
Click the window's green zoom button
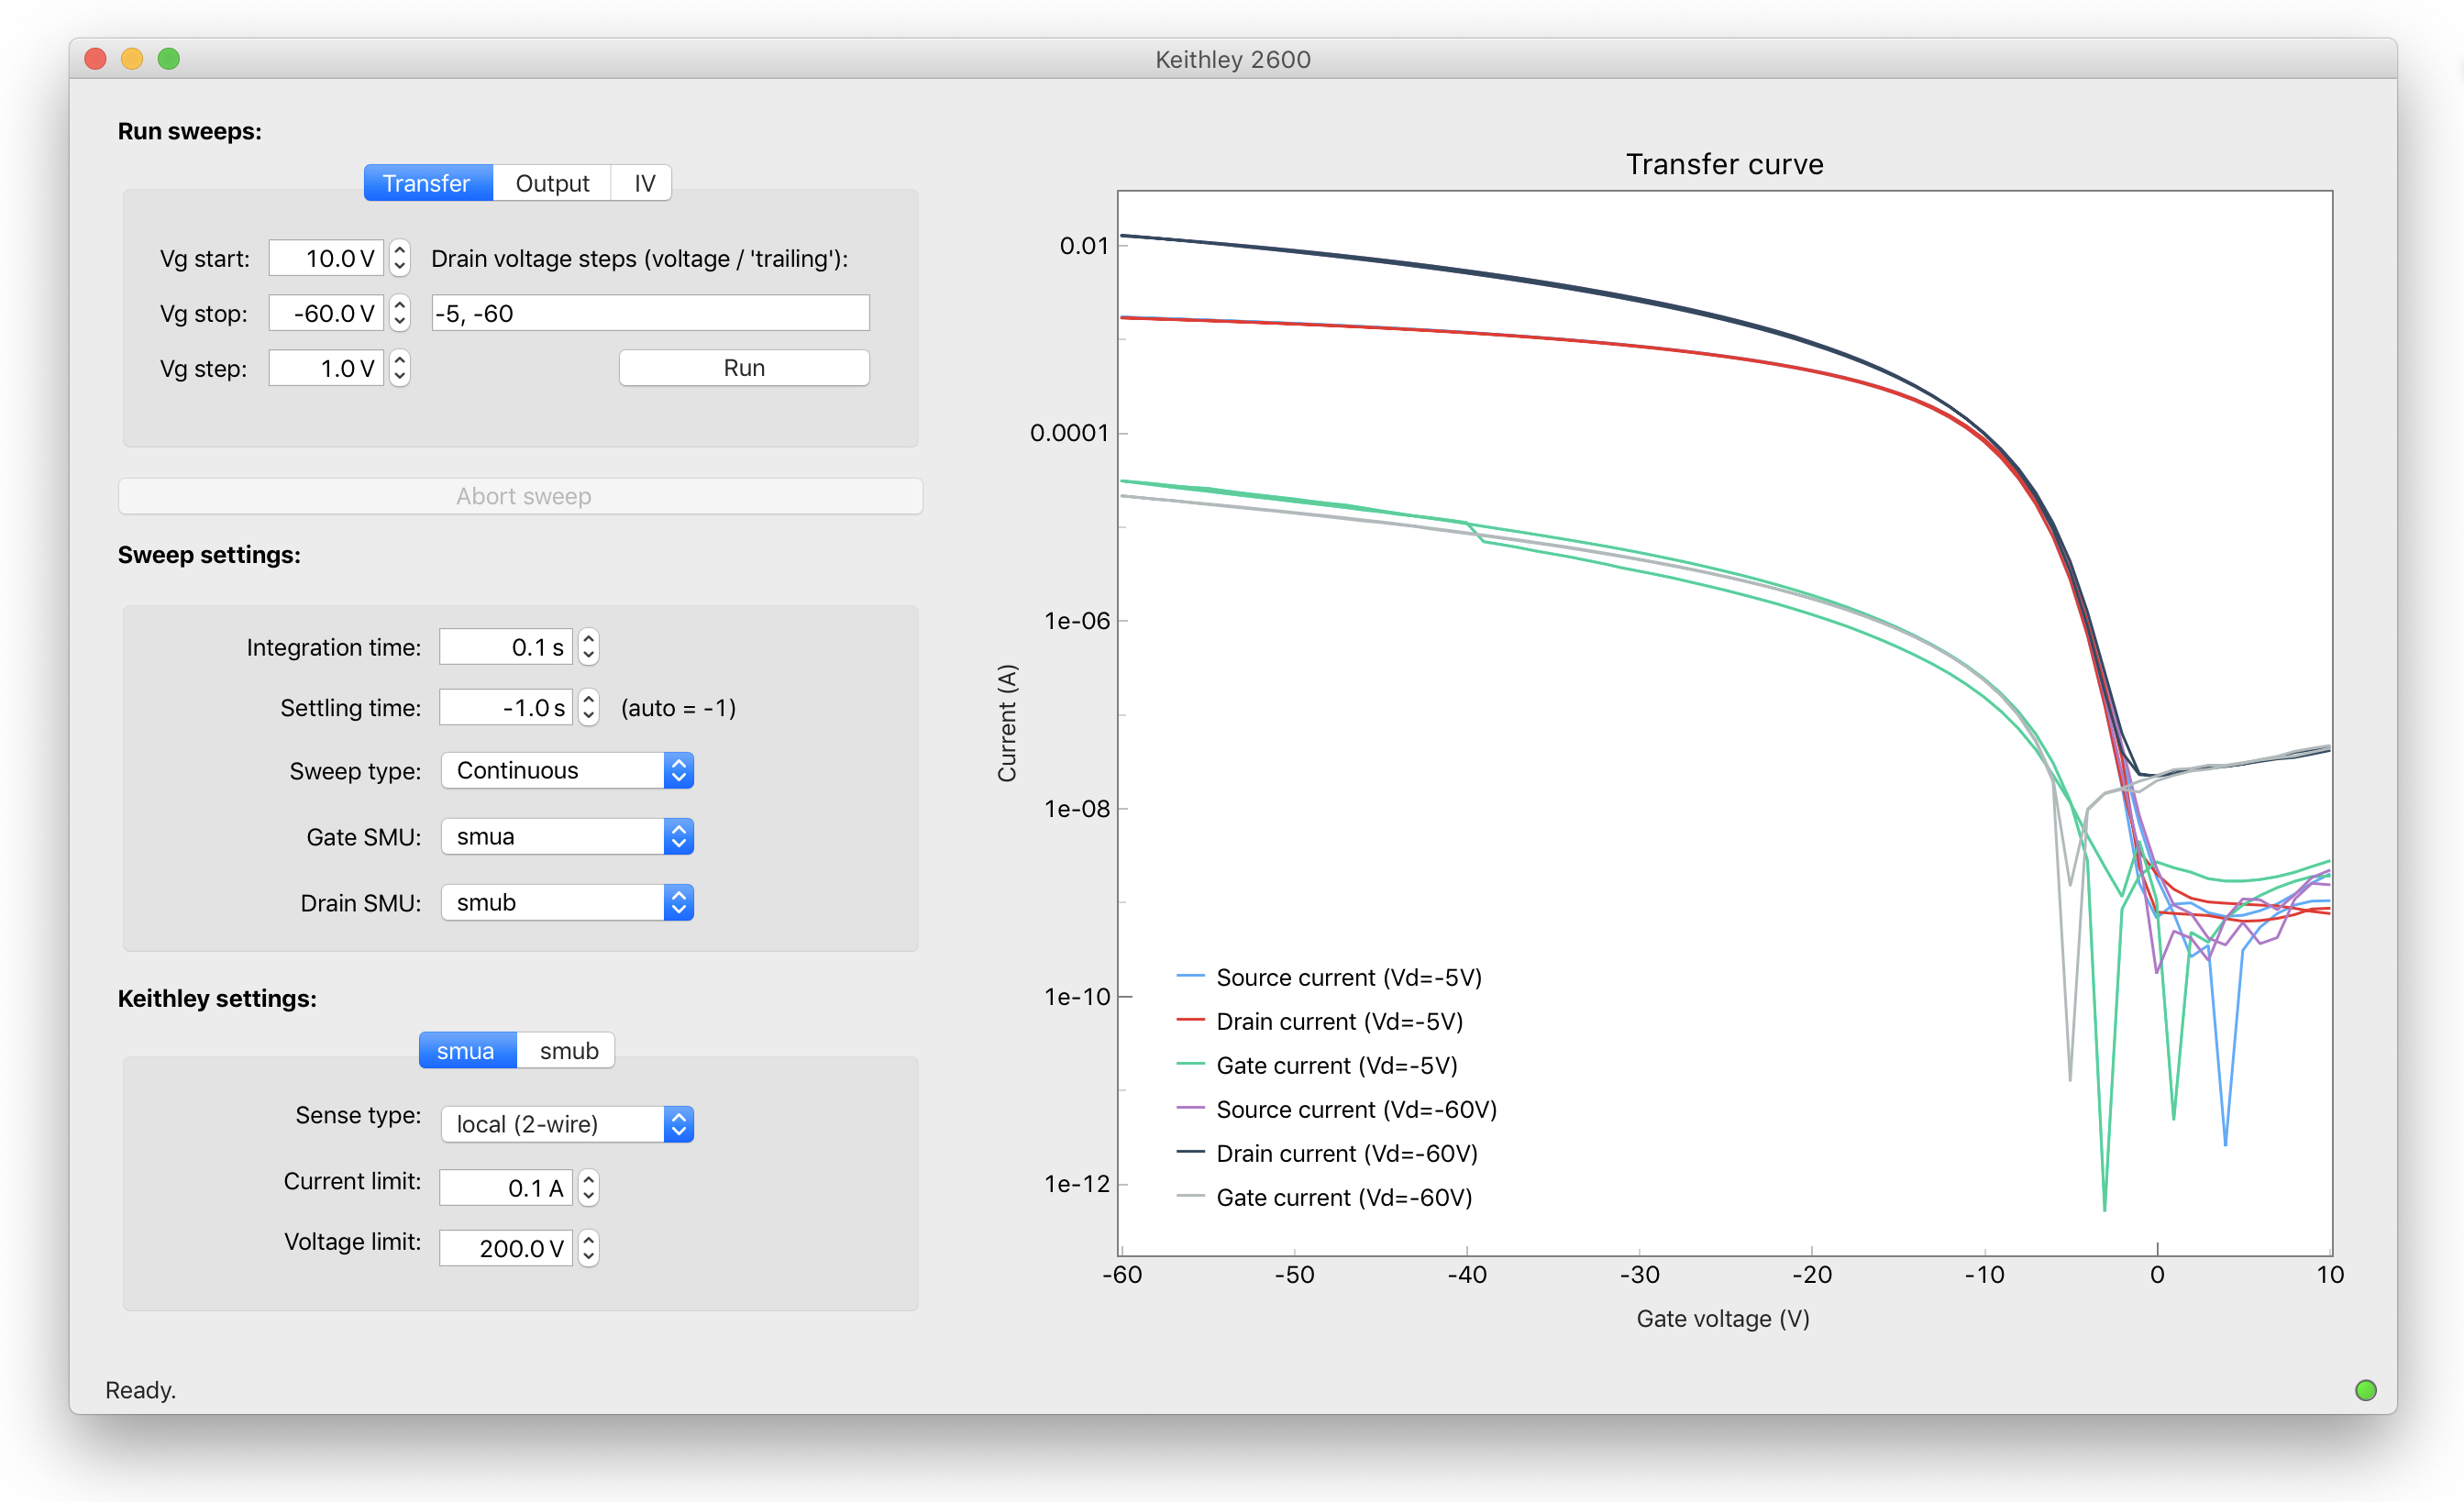coord(169,59)
